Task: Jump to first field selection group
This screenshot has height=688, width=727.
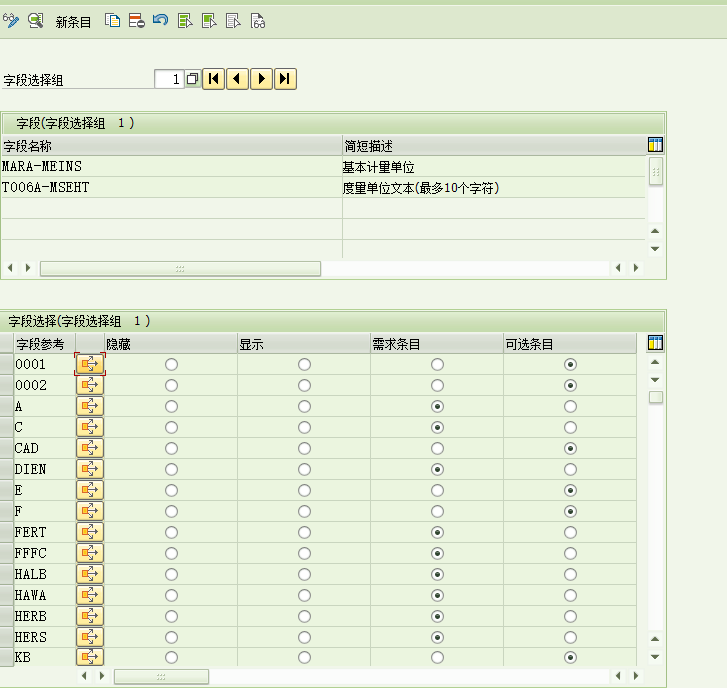Action: (x=213, y=79)
